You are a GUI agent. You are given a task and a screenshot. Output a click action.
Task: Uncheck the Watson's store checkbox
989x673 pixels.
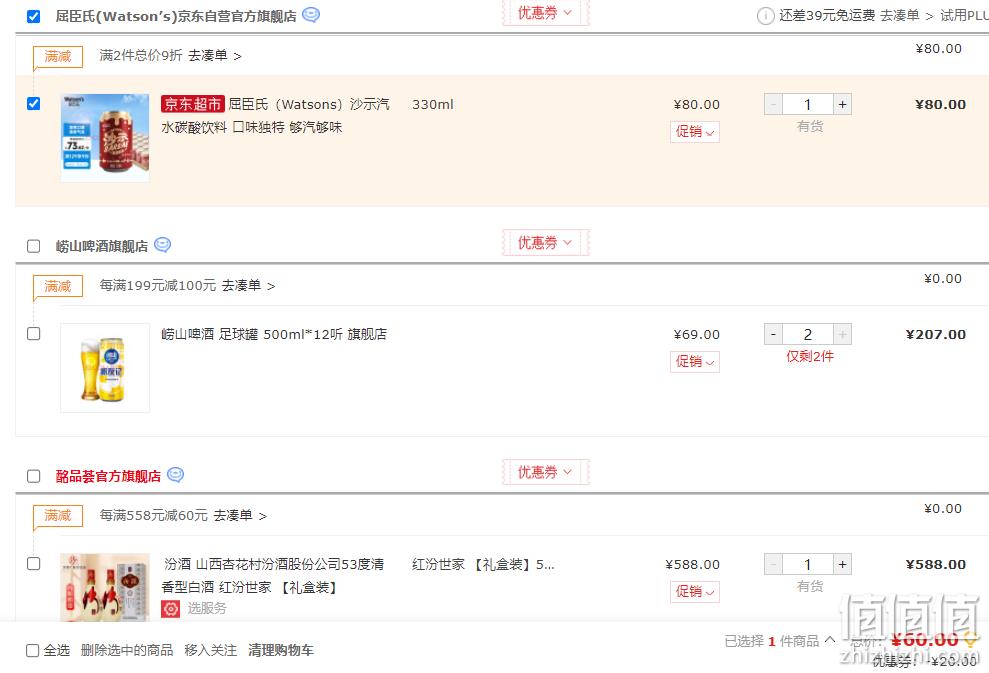pos(34,16)
